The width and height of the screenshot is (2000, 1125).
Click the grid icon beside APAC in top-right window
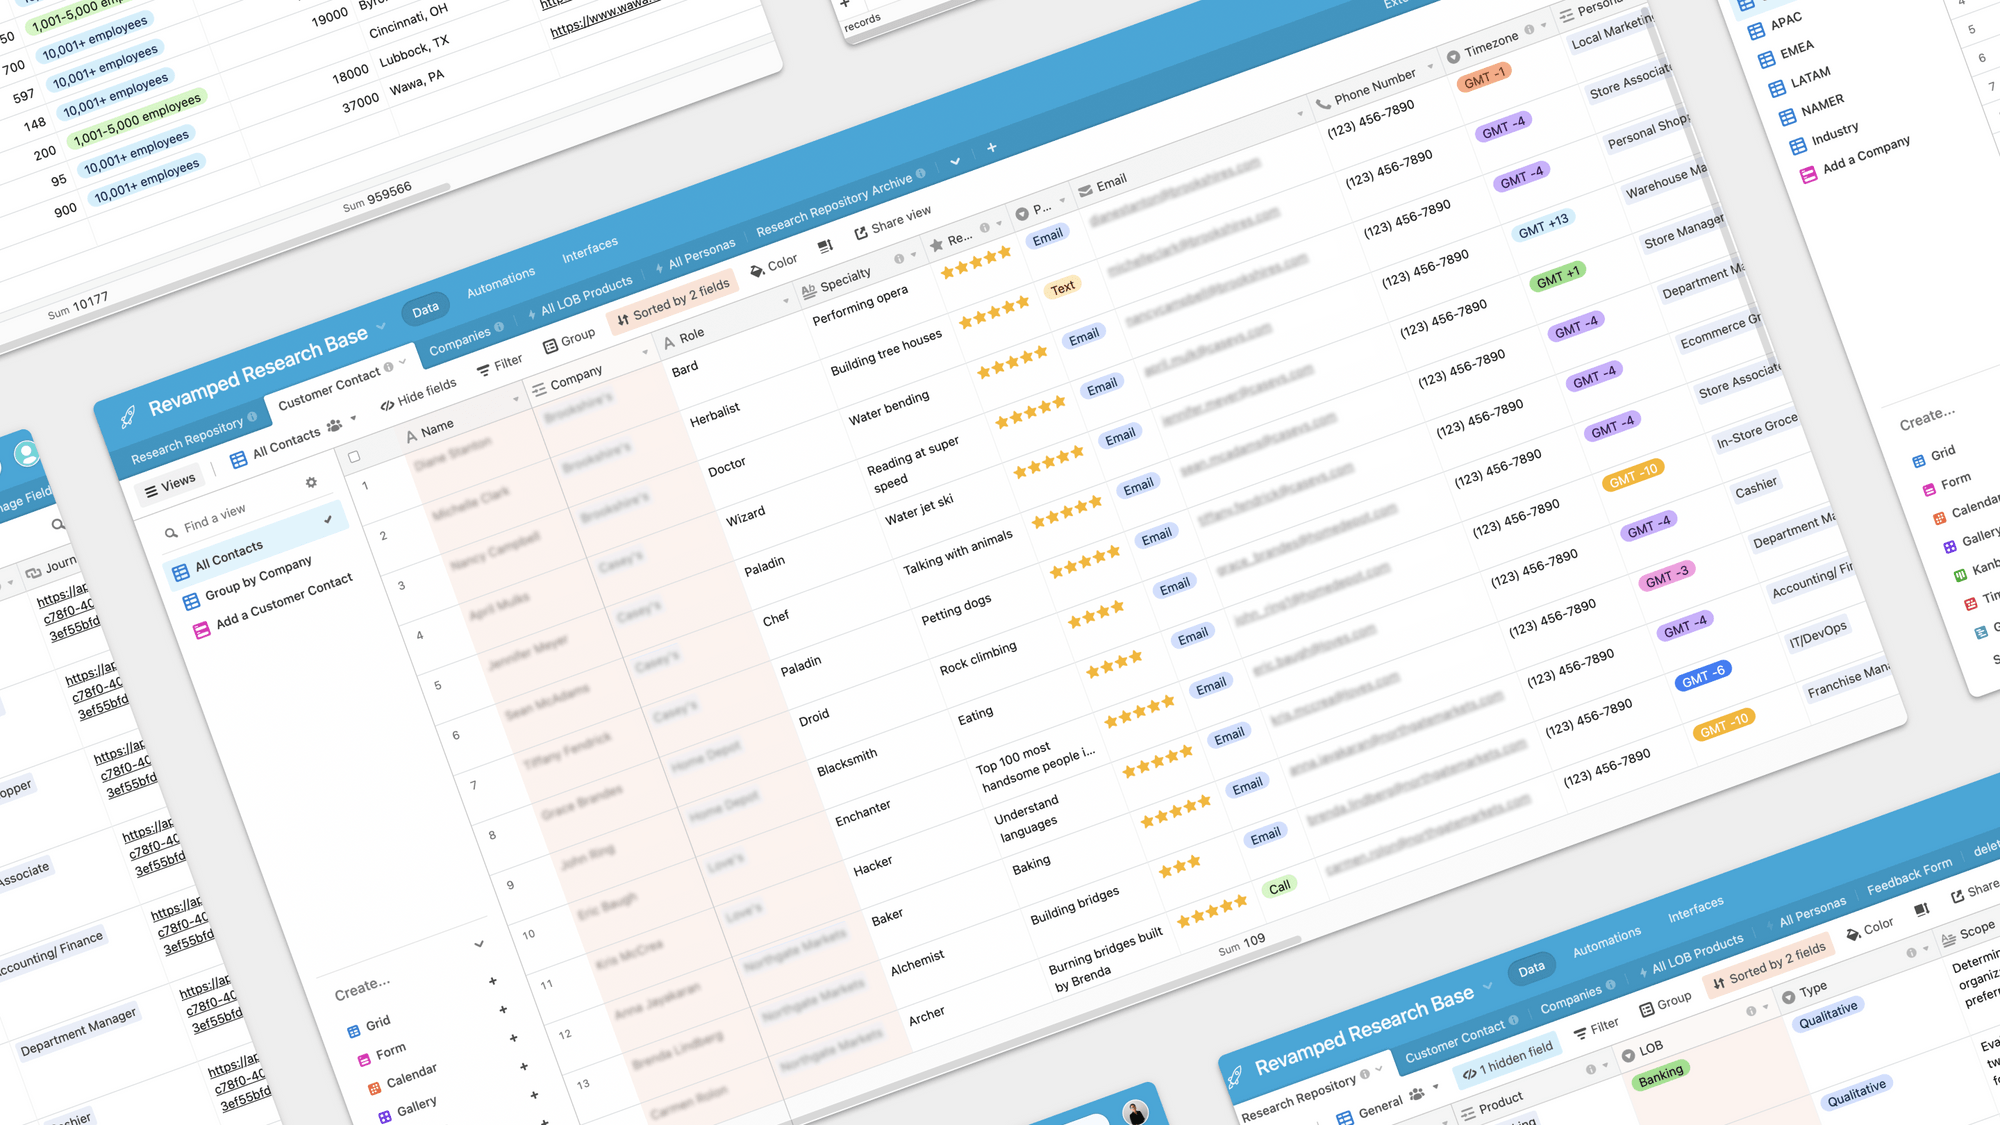1756,32
